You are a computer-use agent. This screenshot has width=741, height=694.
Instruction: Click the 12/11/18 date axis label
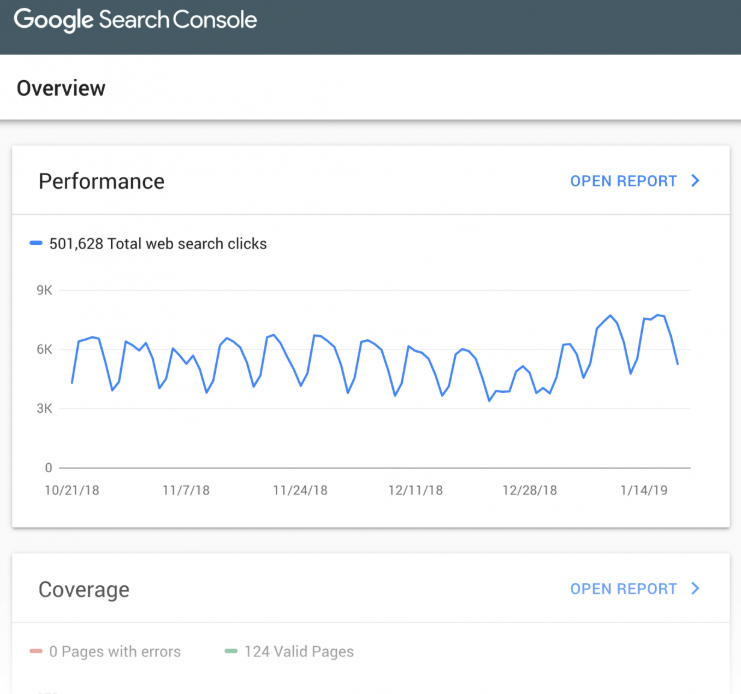(415, 490)
